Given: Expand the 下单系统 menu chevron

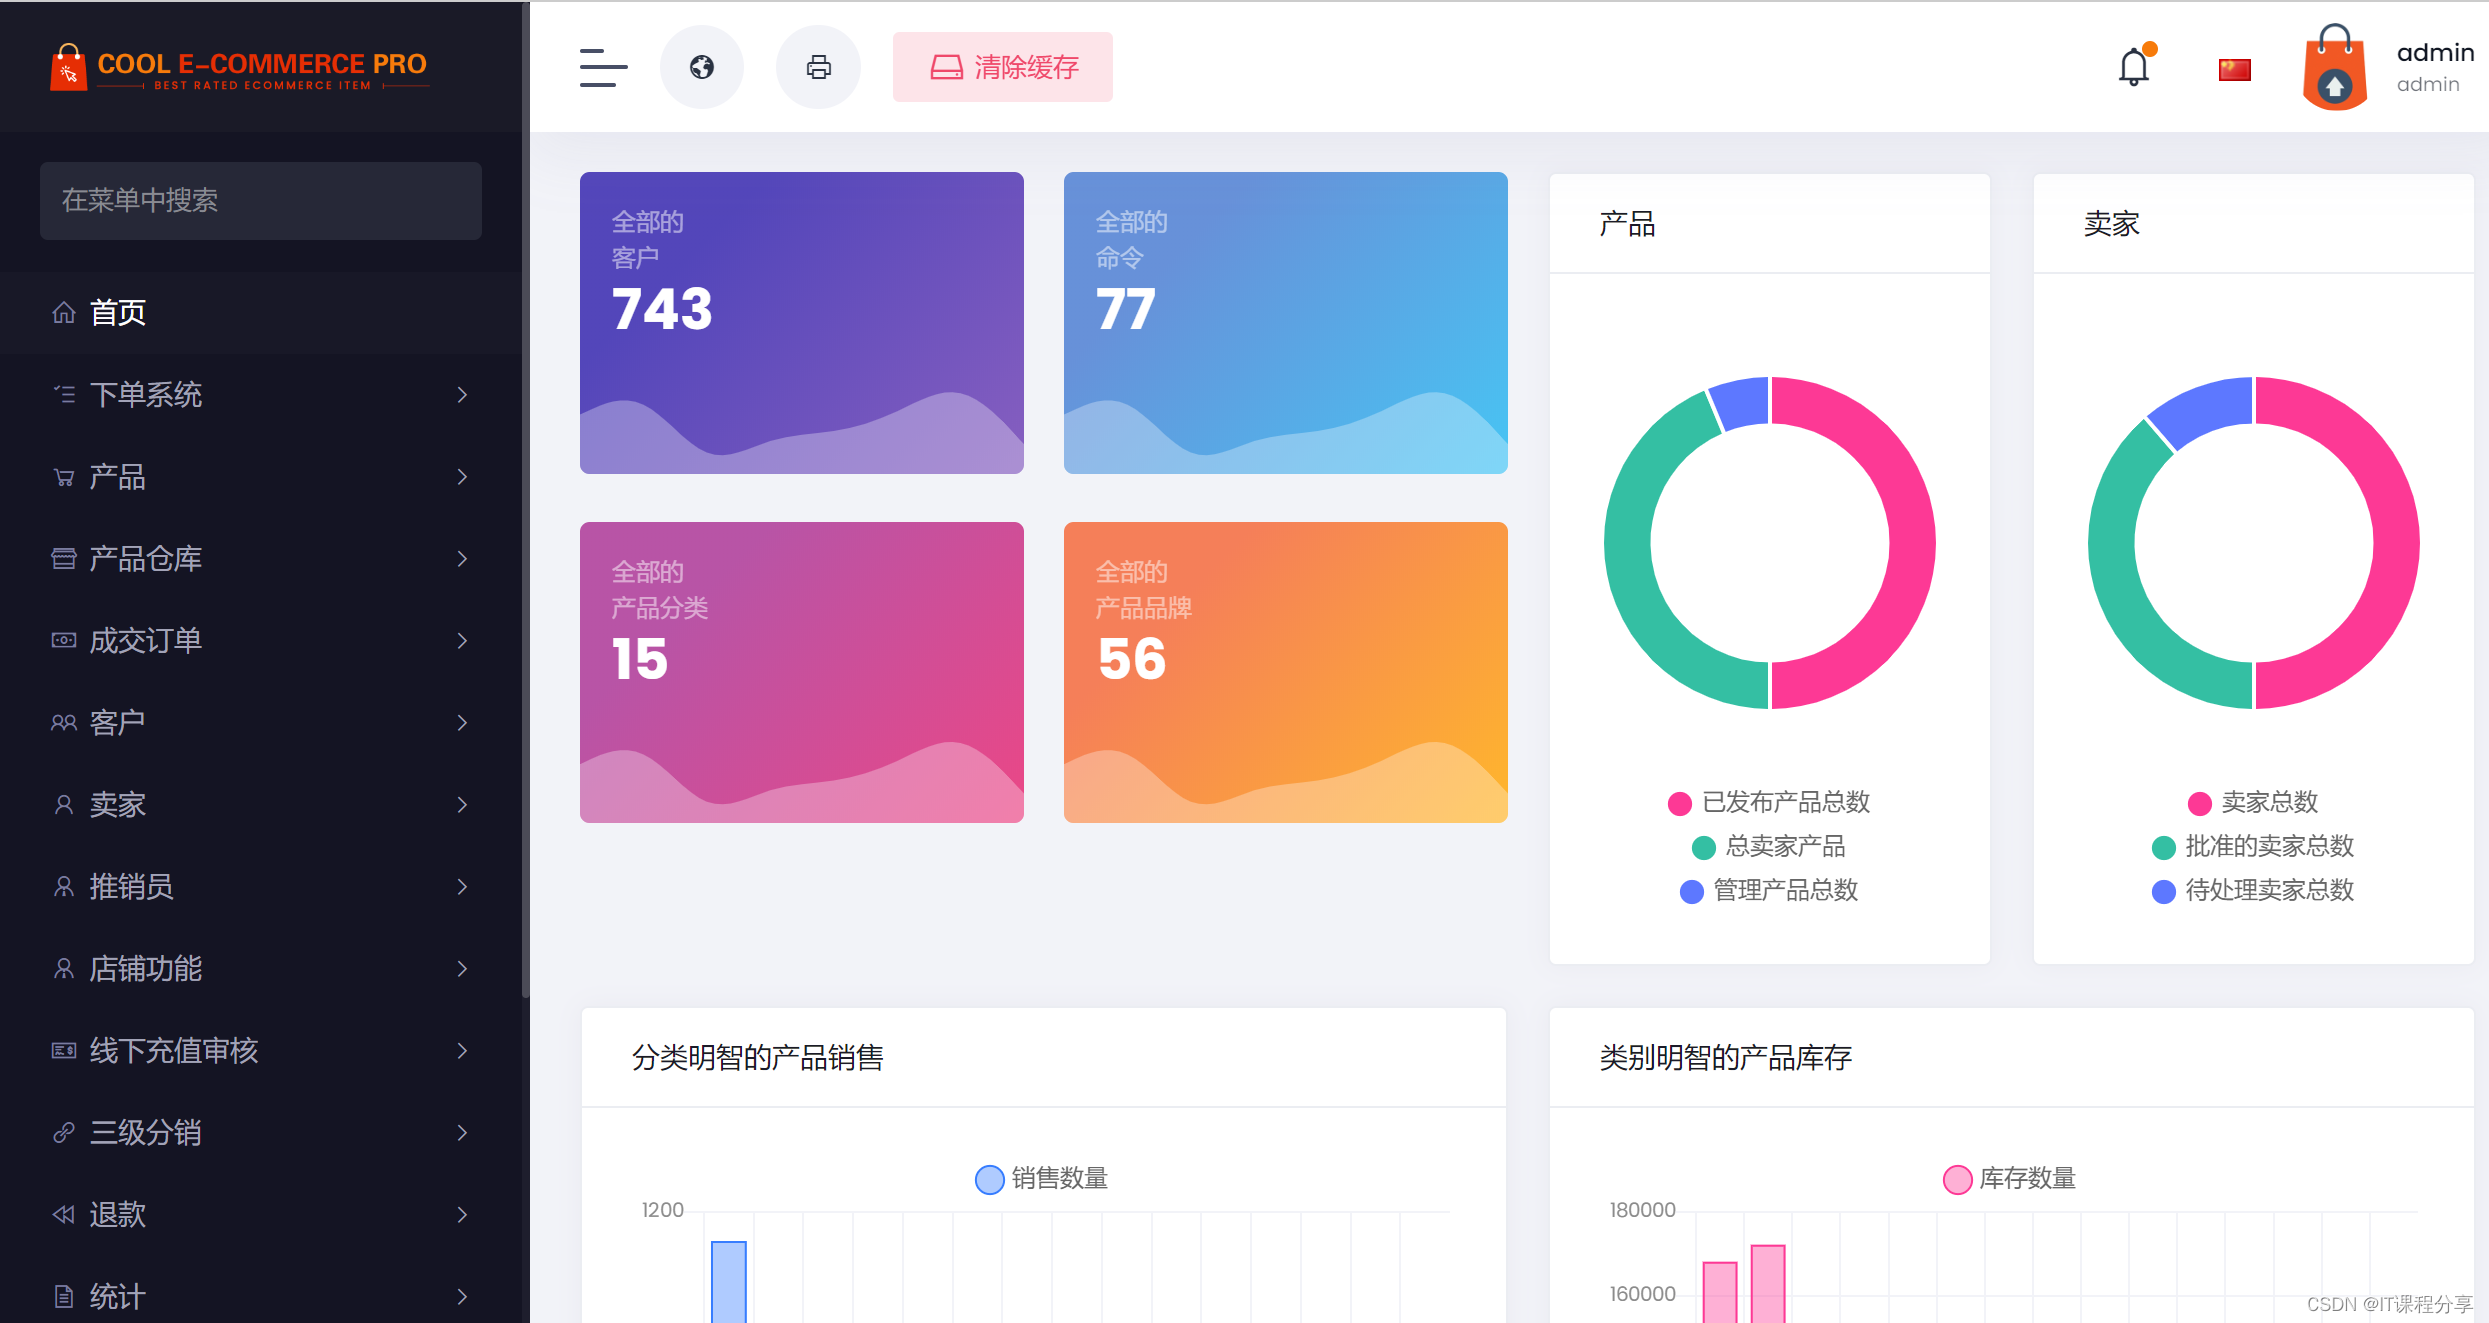Looking at the screenshot, I should click(x=462, y=395).
